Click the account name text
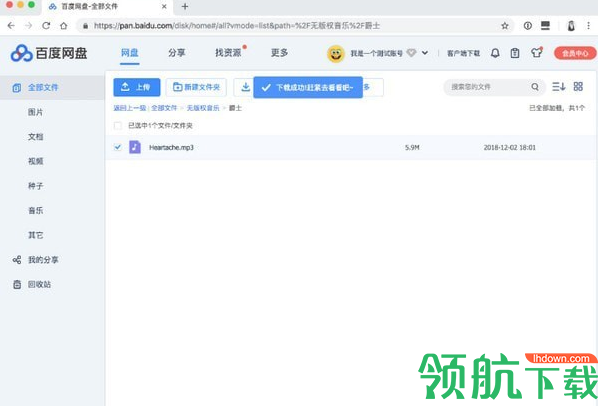This screenshot has height=406, width=598. [x=376, y=53]
